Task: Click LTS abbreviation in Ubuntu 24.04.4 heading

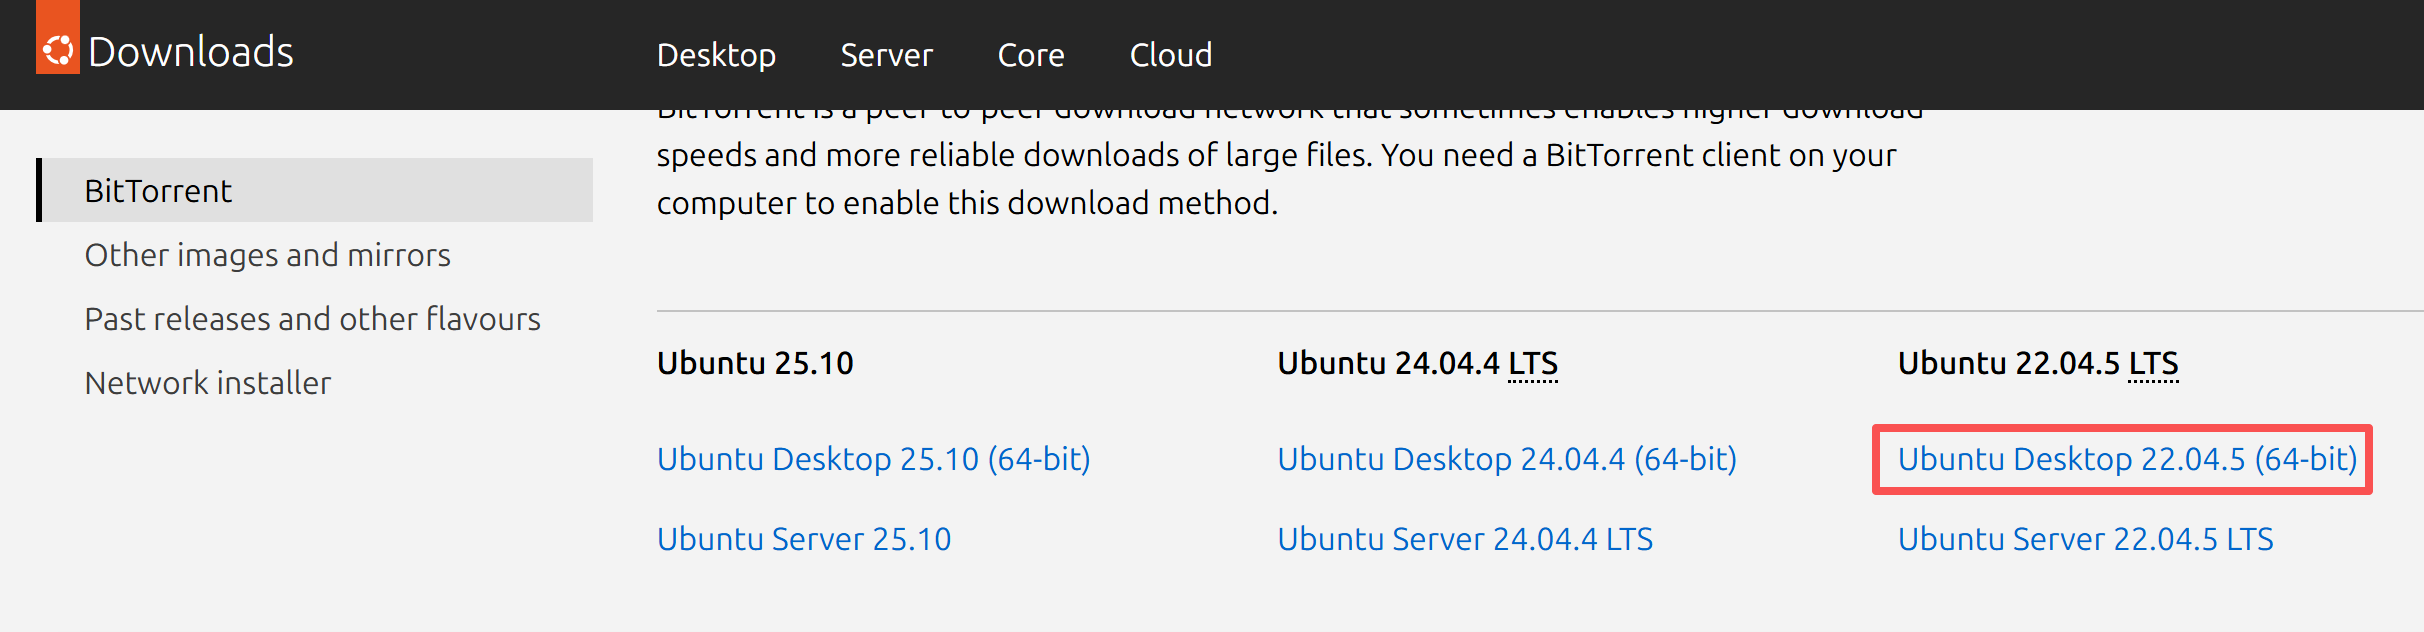Action: (x=1533, y=363)
